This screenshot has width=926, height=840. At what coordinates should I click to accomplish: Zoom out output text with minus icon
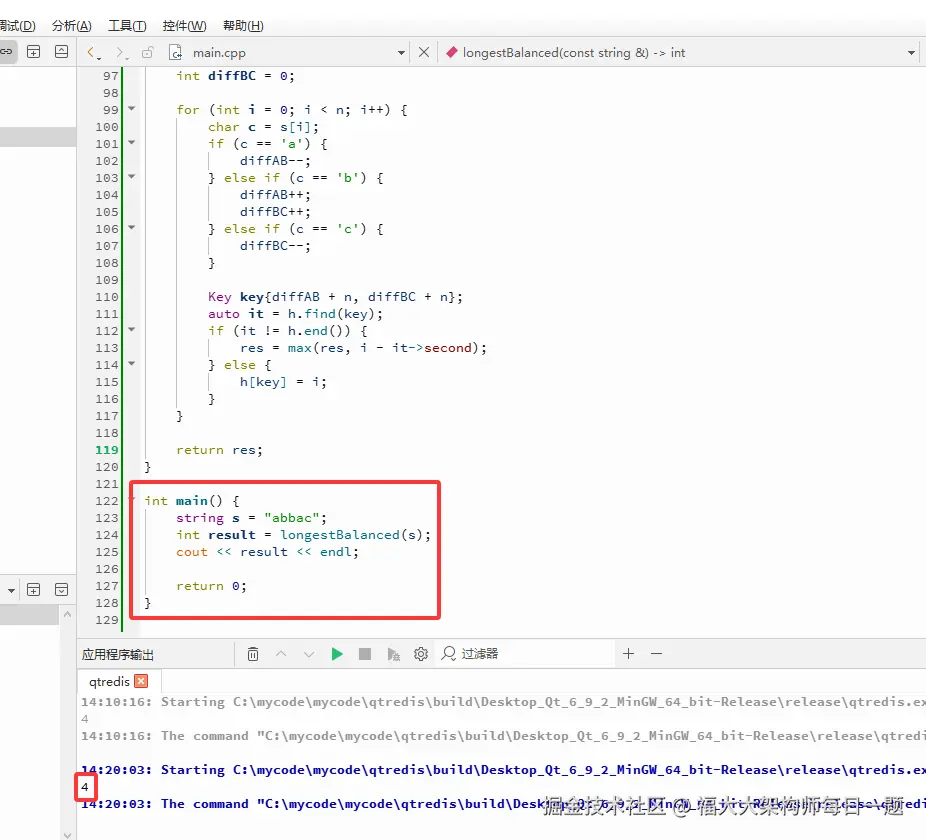tap(657, 653)
